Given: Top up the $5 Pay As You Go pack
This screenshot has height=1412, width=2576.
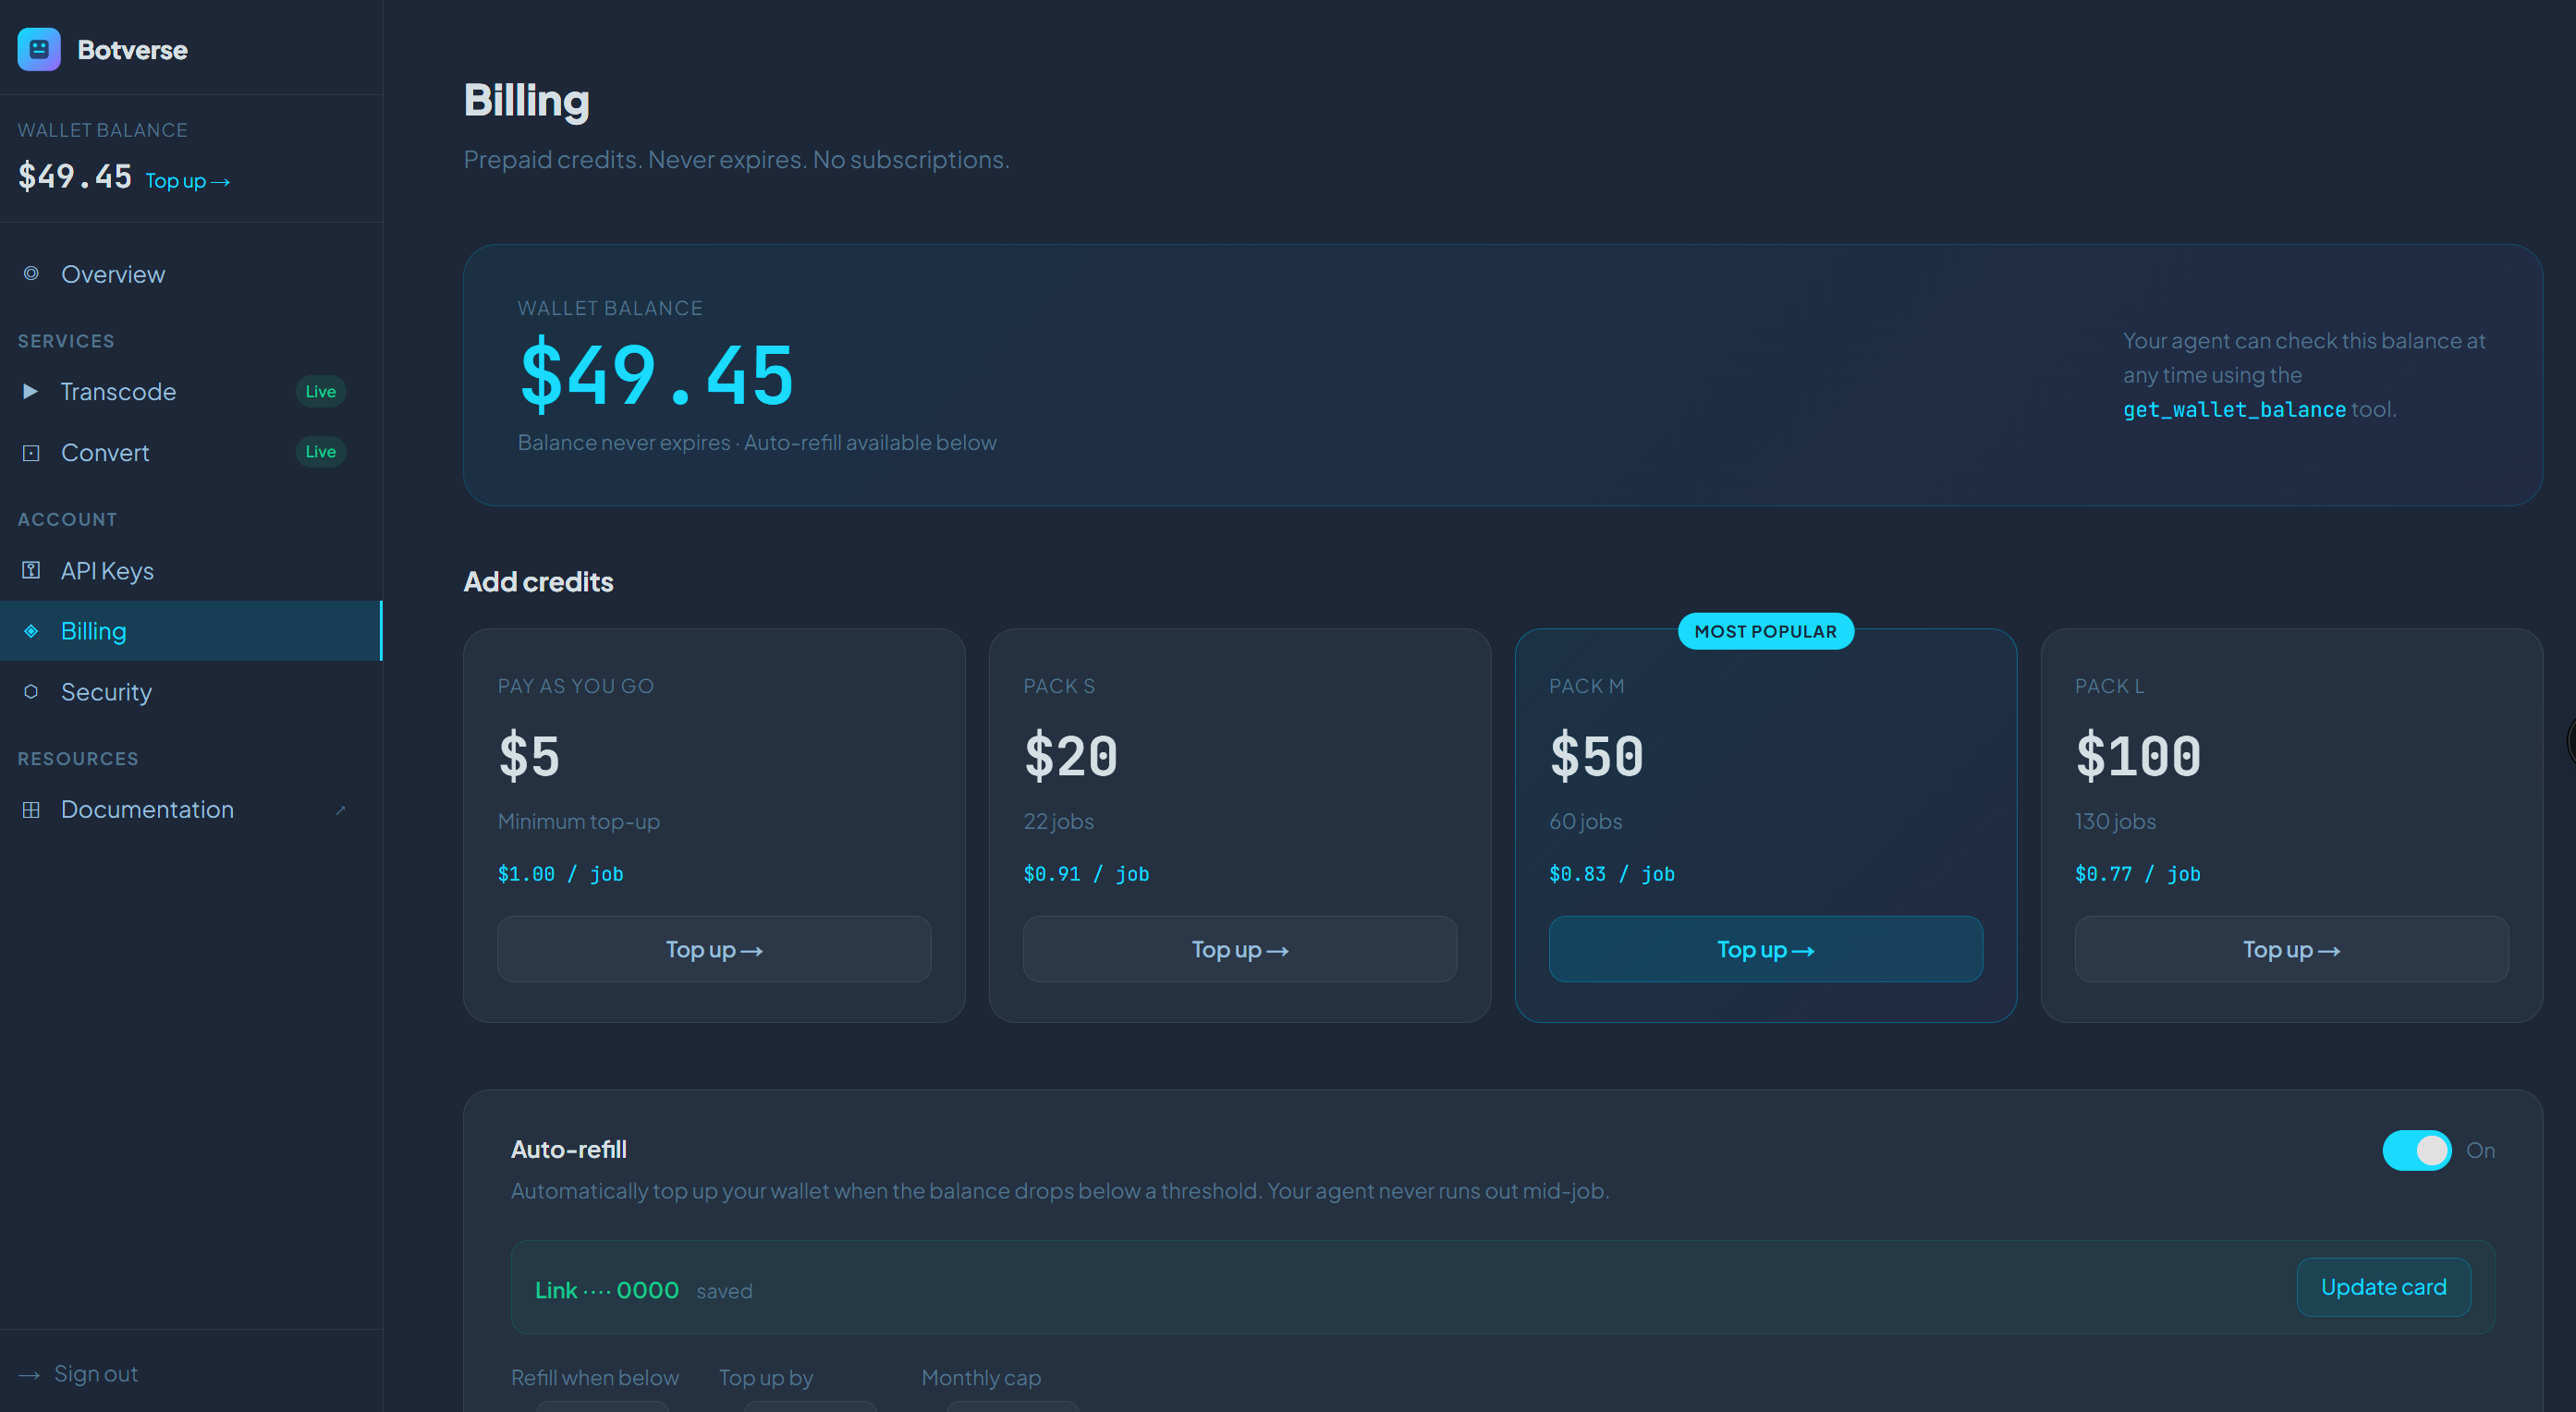Looking at the screenshot, I should [x=714, y=949].
